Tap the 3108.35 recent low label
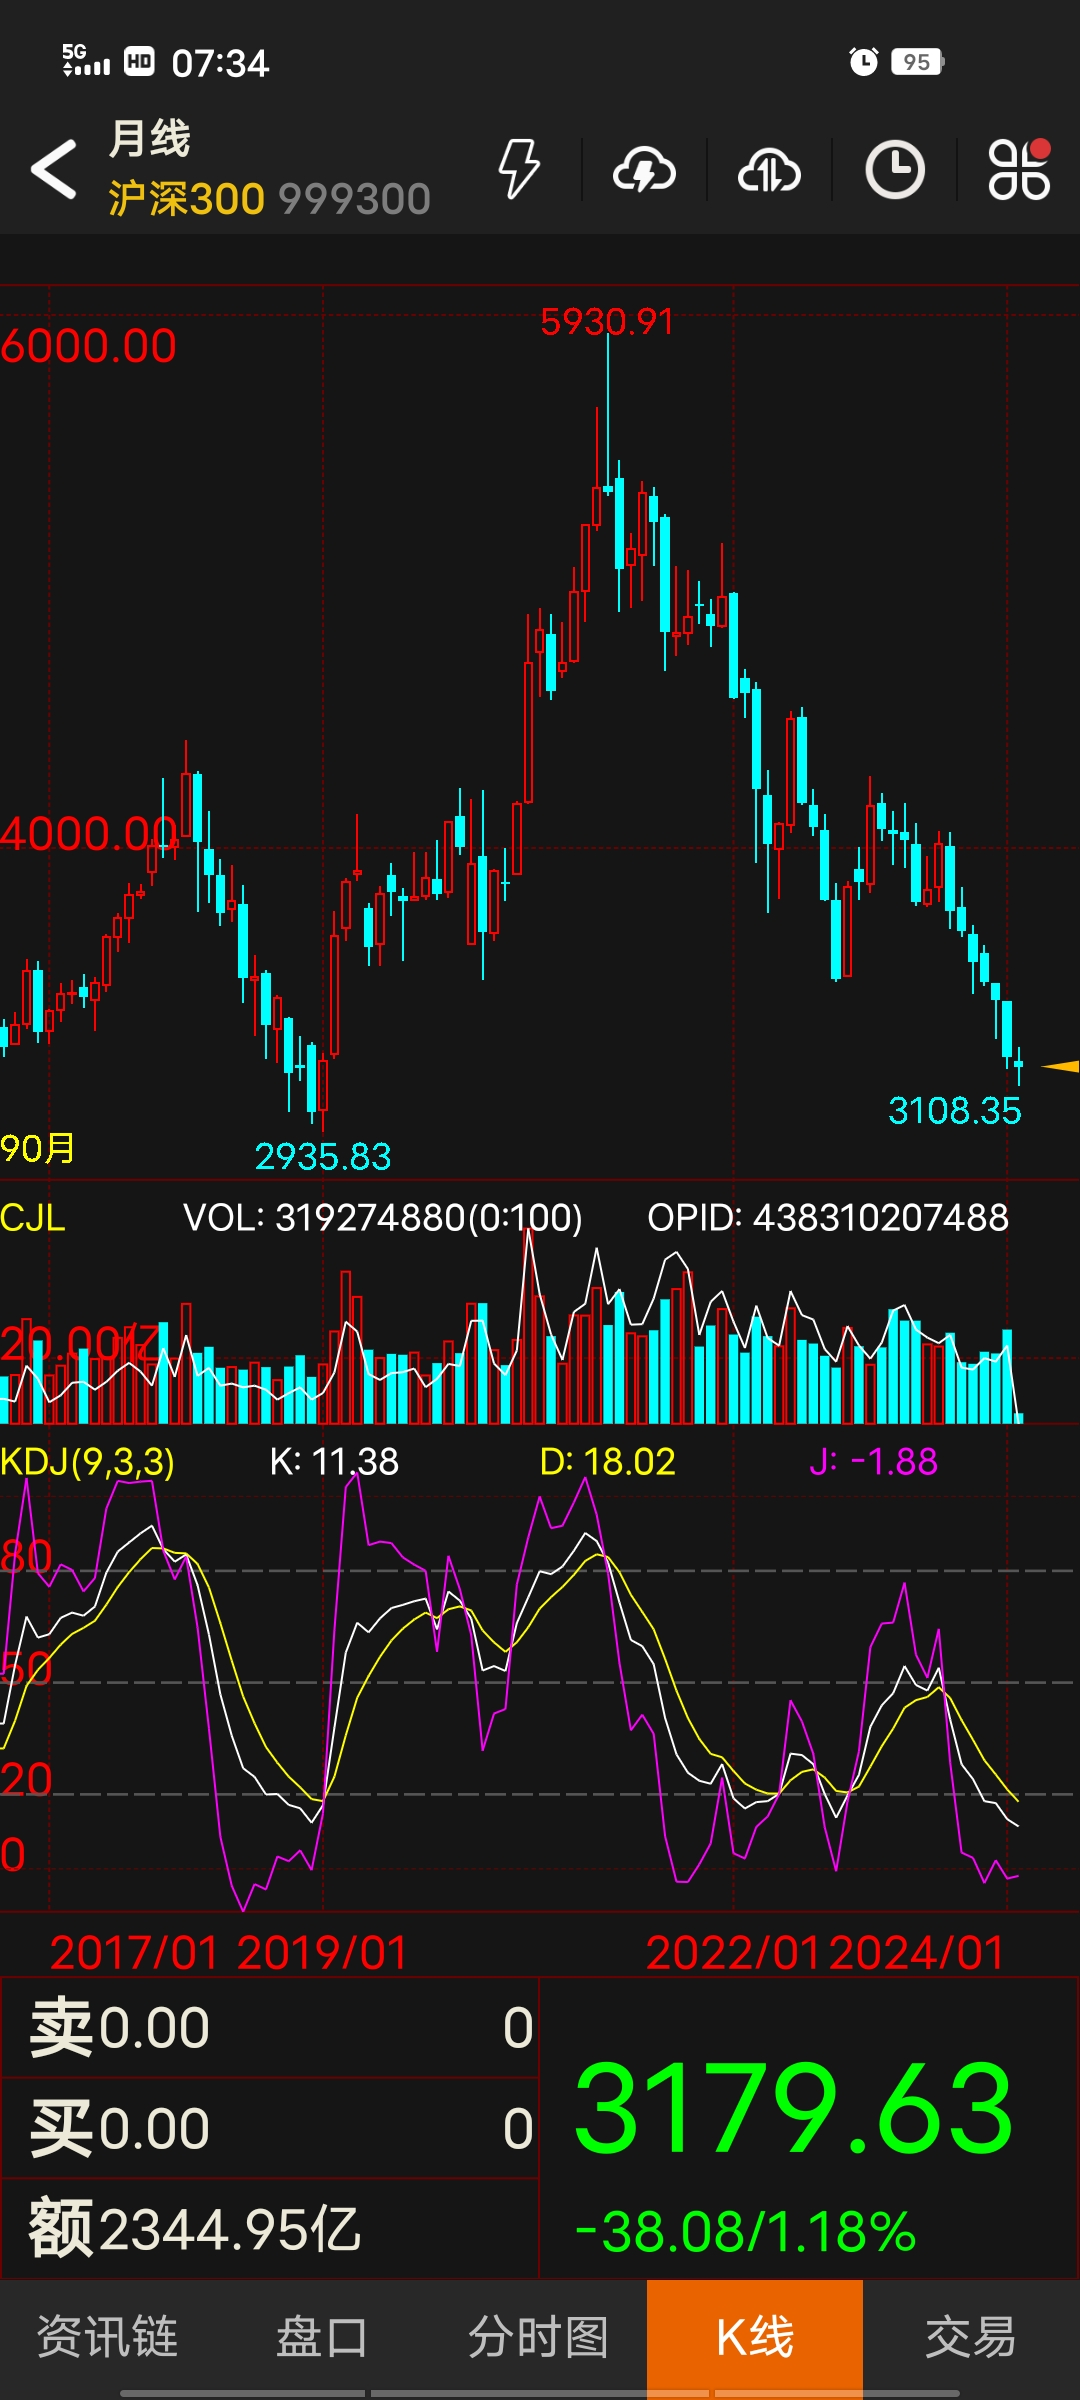The image size is (1080, 2400). 955,1111
